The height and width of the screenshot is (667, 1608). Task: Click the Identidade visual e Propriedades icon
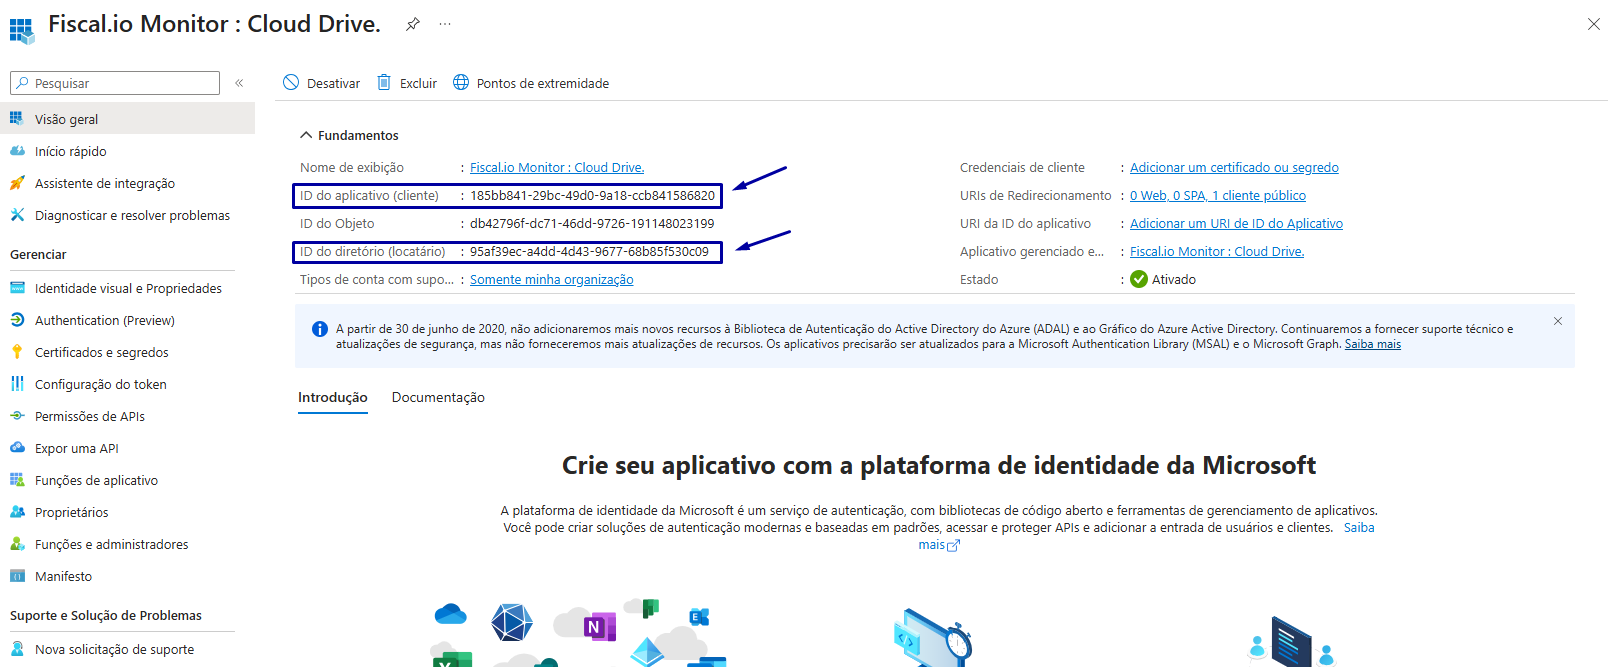pyautogui.click(x=17, y=288)
